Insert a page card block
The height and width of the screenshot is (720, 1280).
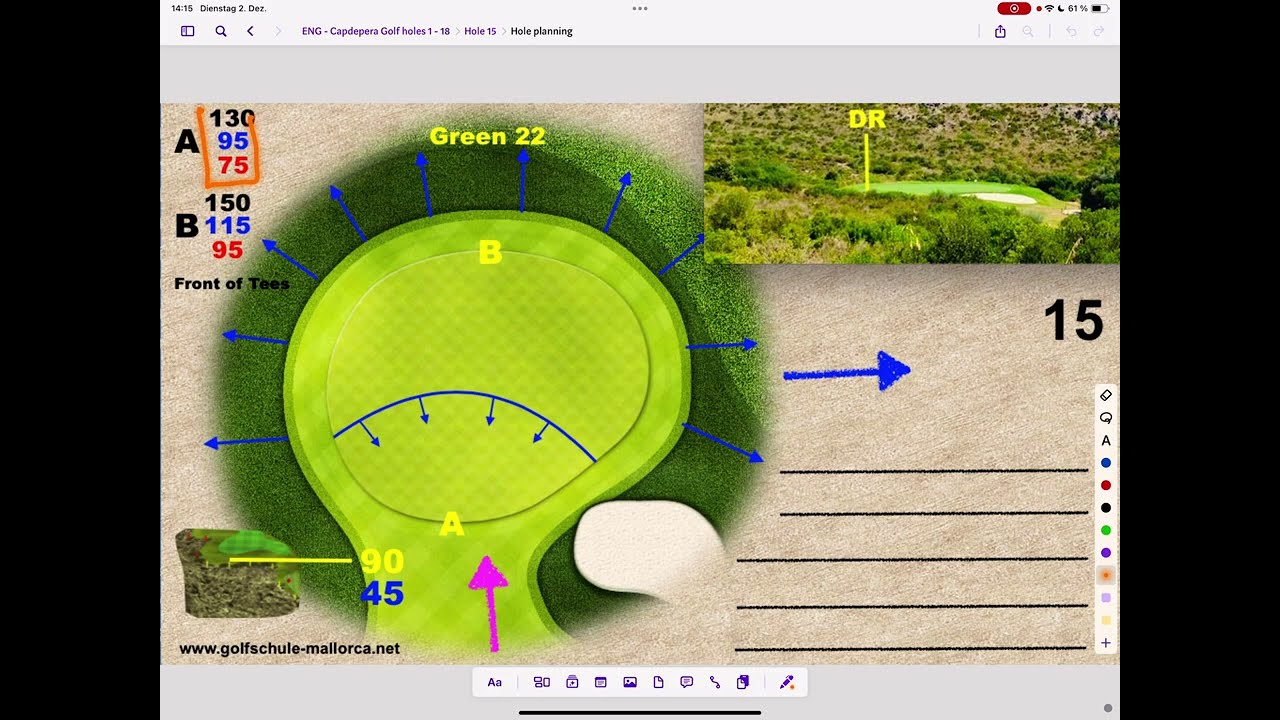(x=601, y=682)
